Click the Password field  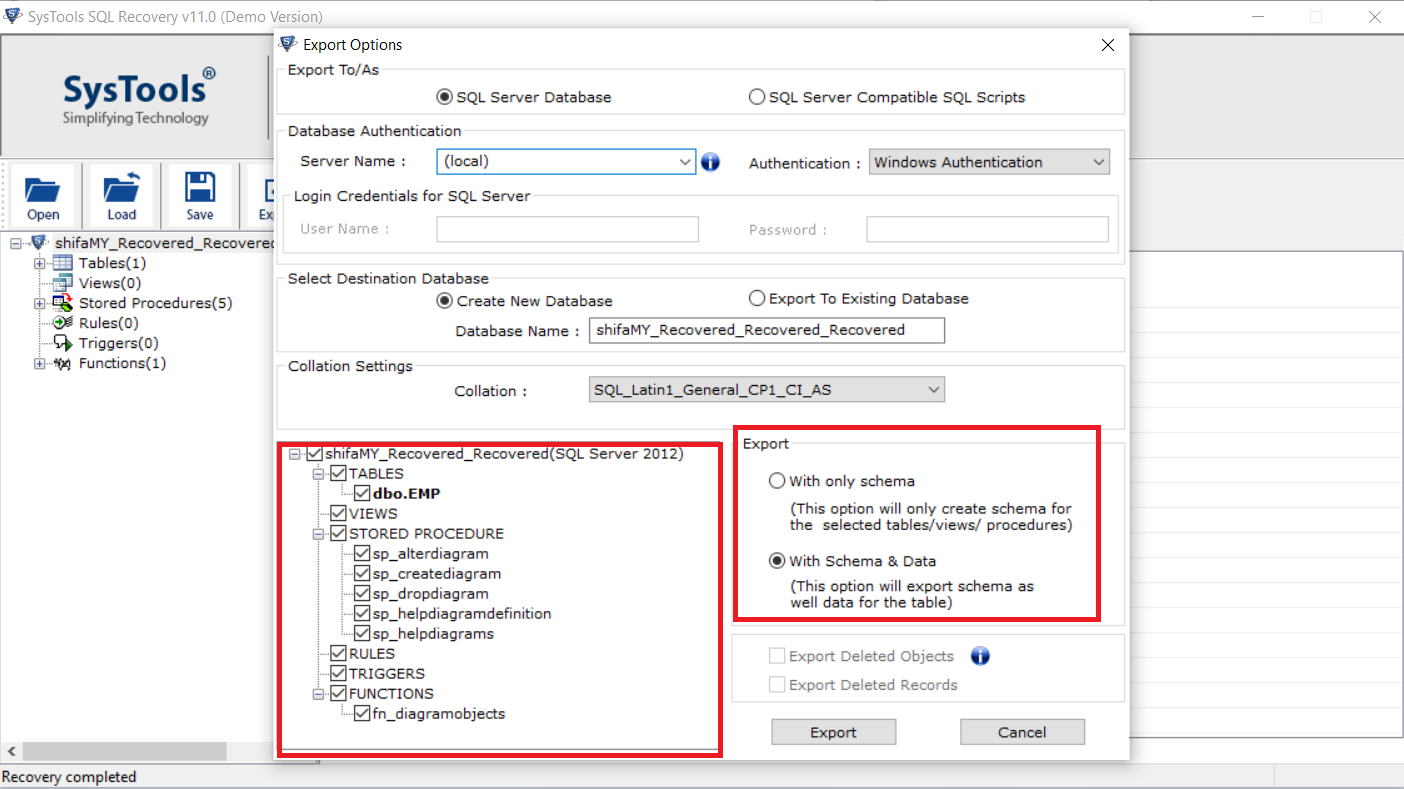(987, 229)
